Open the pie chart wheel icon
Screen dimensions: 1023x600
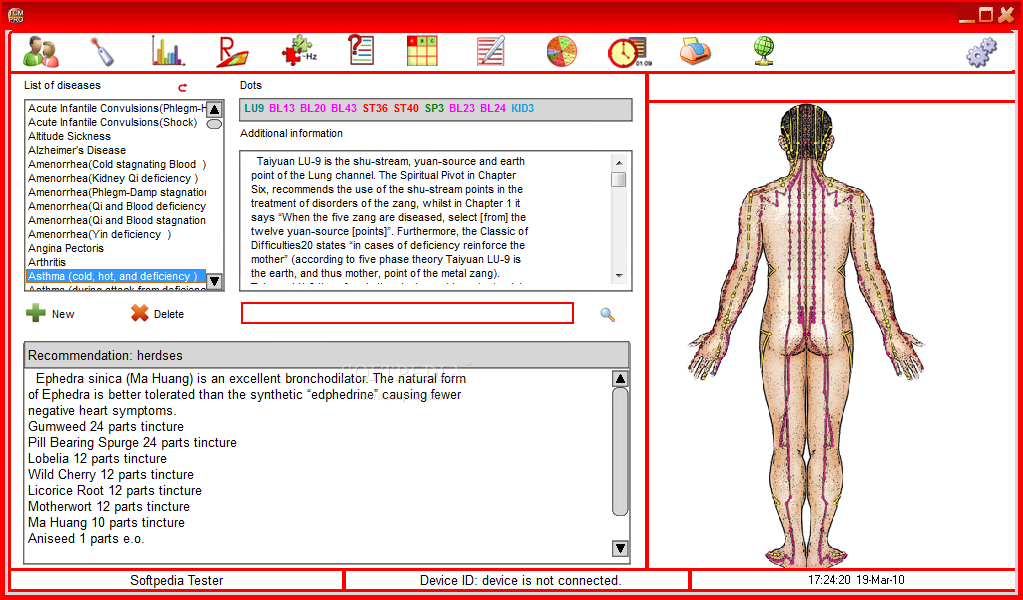(562, 52)
